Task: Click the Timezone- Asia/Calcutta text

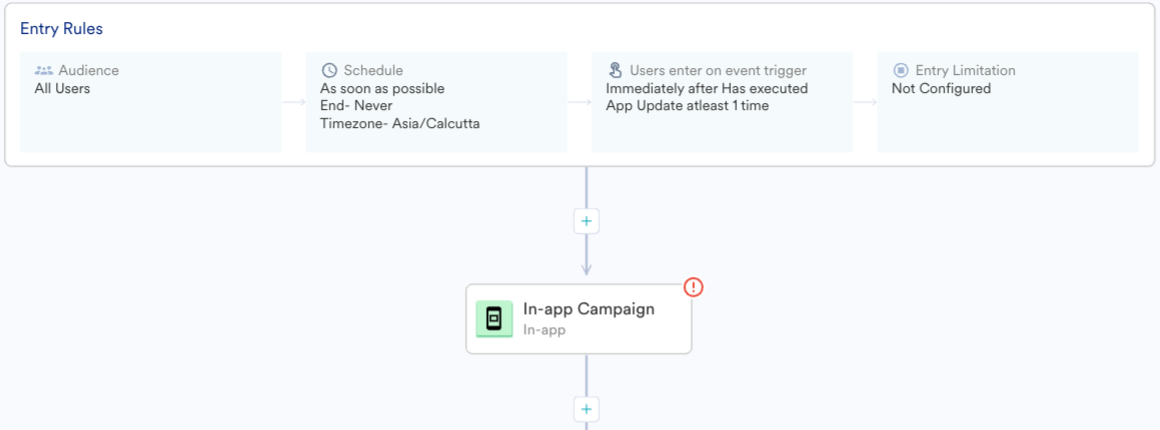Action: 400,124
